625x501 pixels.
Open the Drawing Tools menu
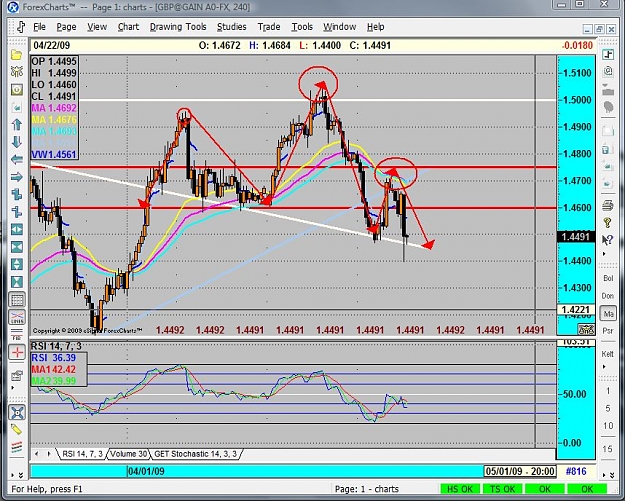[178, 27]
